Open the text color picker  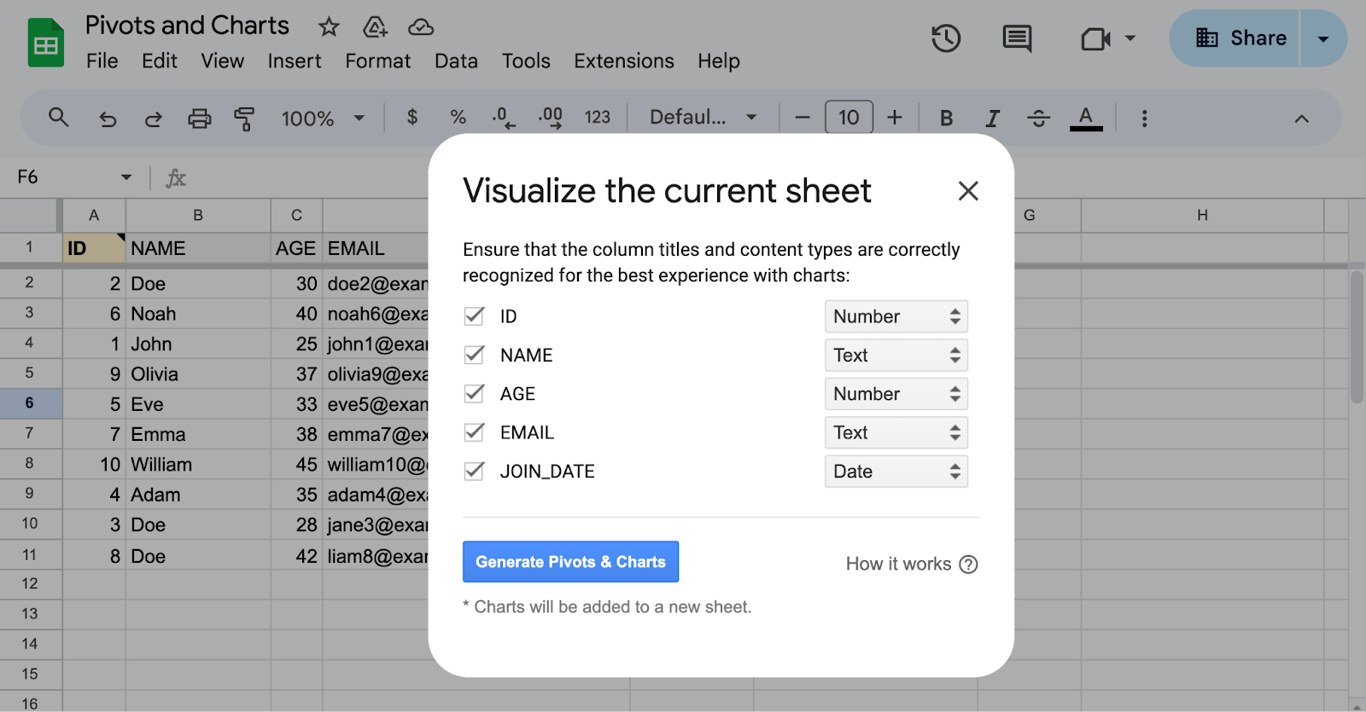[1086, 118]
